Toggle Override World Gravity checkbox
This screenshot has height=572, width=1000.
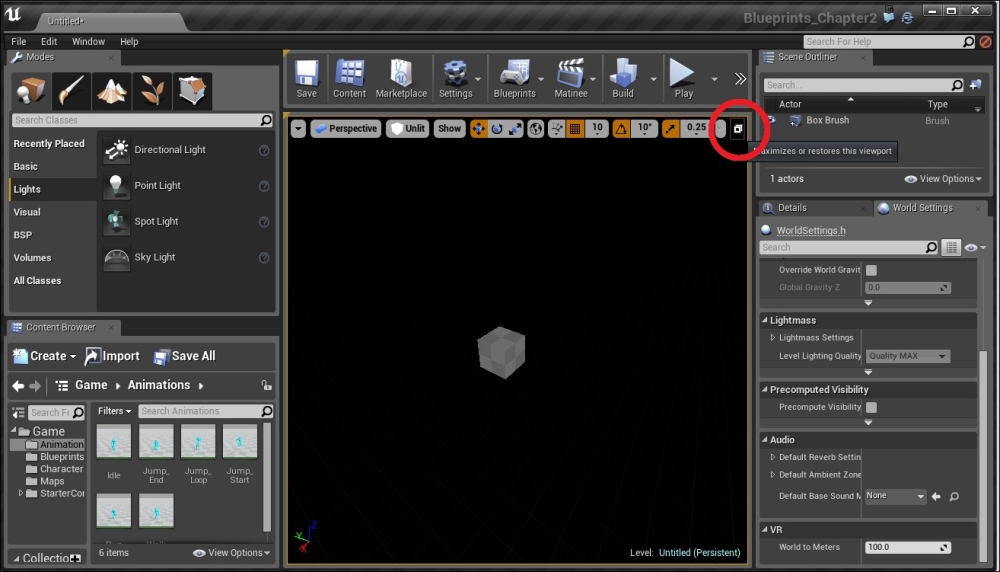pyautogui.click(x=871, y=270)
